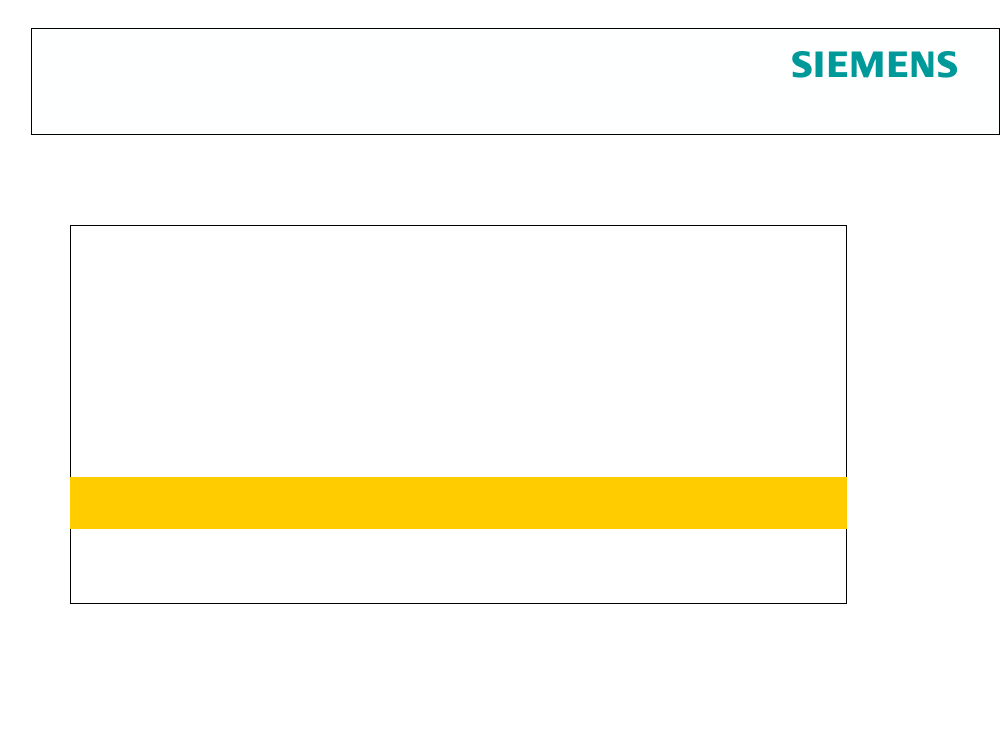Click the empty header box beside the logo
The height and width of the screenshot is (750, 1000).
click(408, 81)
